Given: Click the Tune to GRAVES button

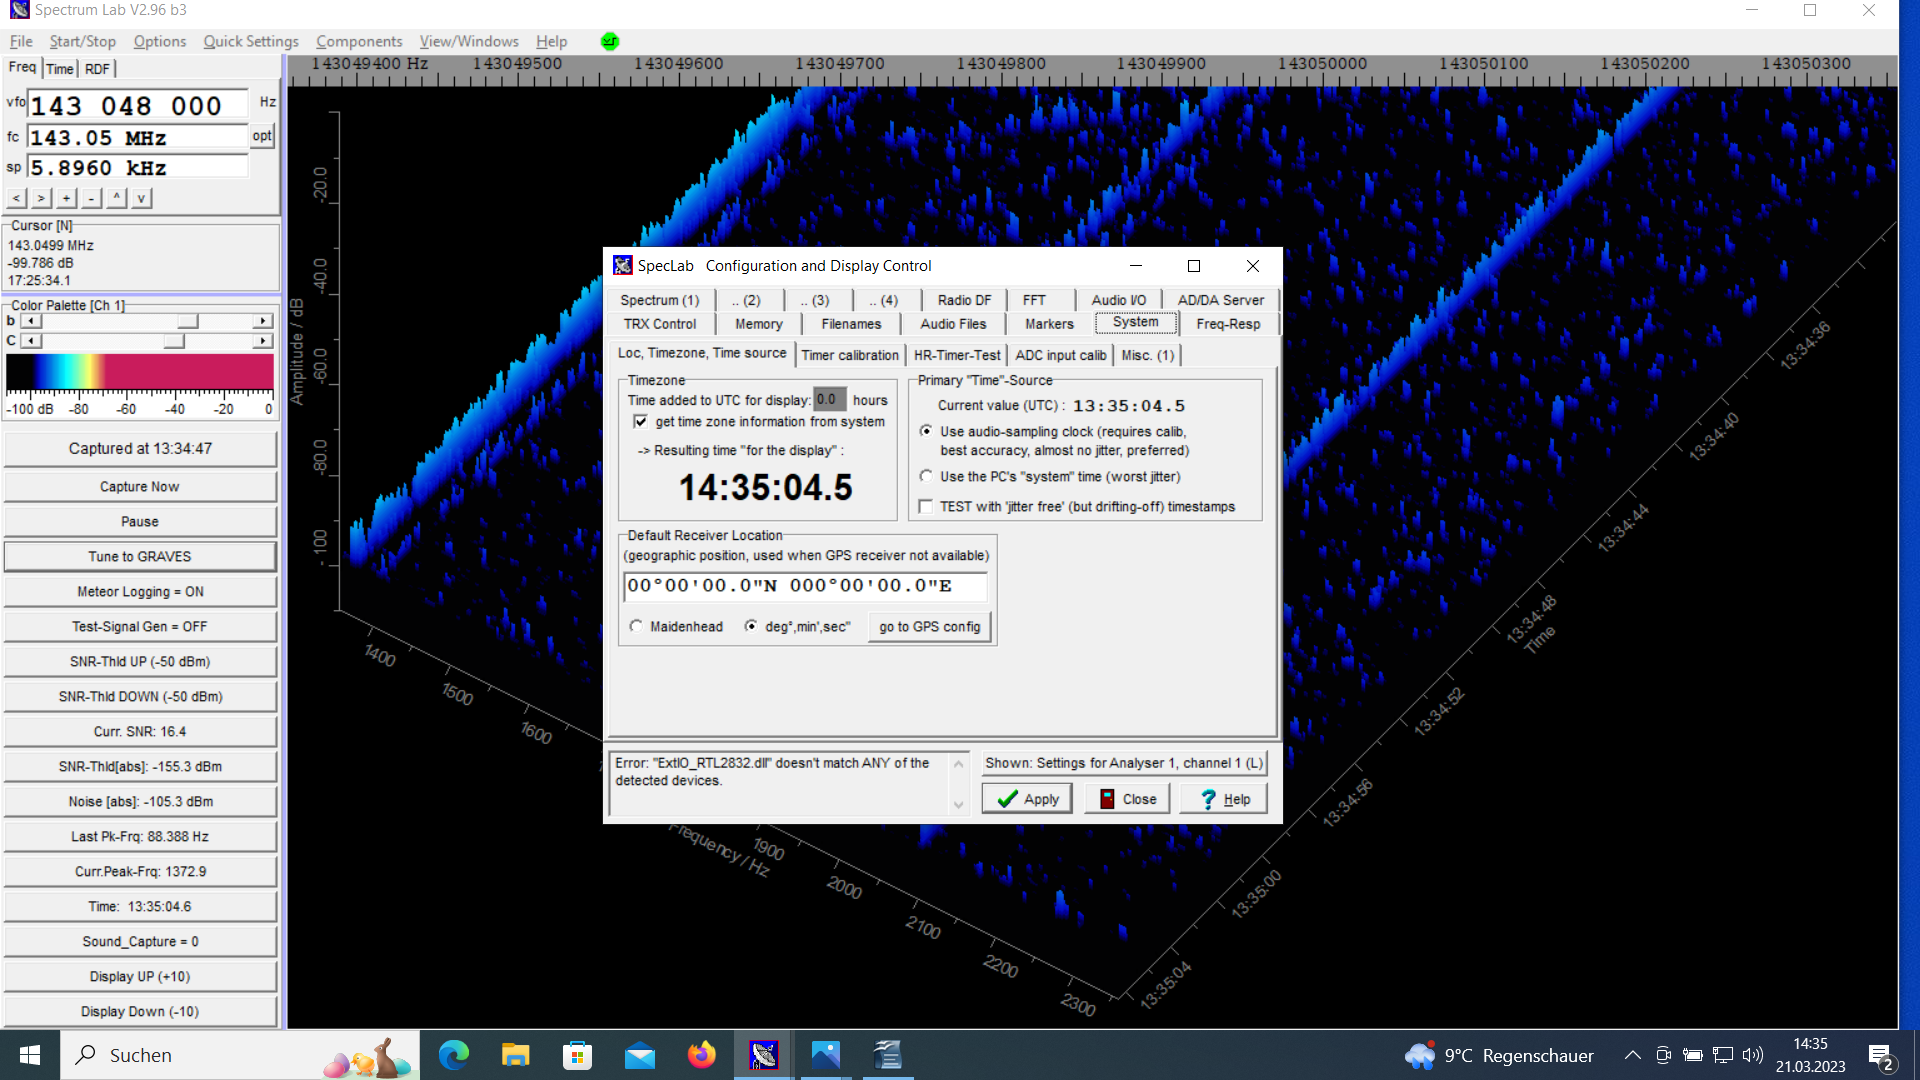Looking at the screenshot, I should 140,557.
